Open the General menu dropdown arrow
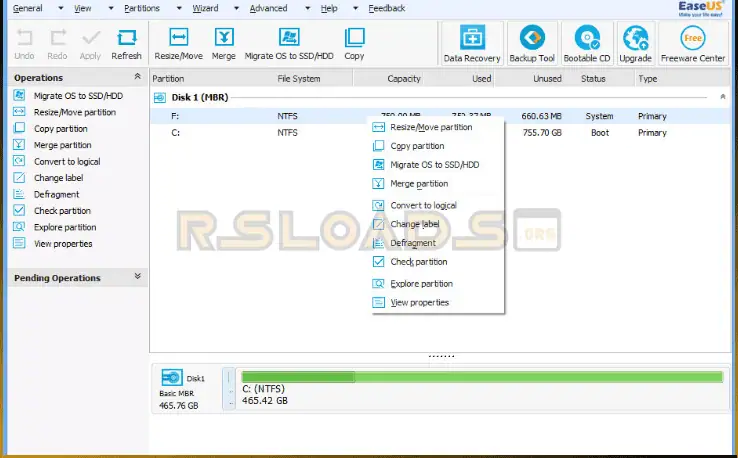The image size is (738, 458). 61,8
